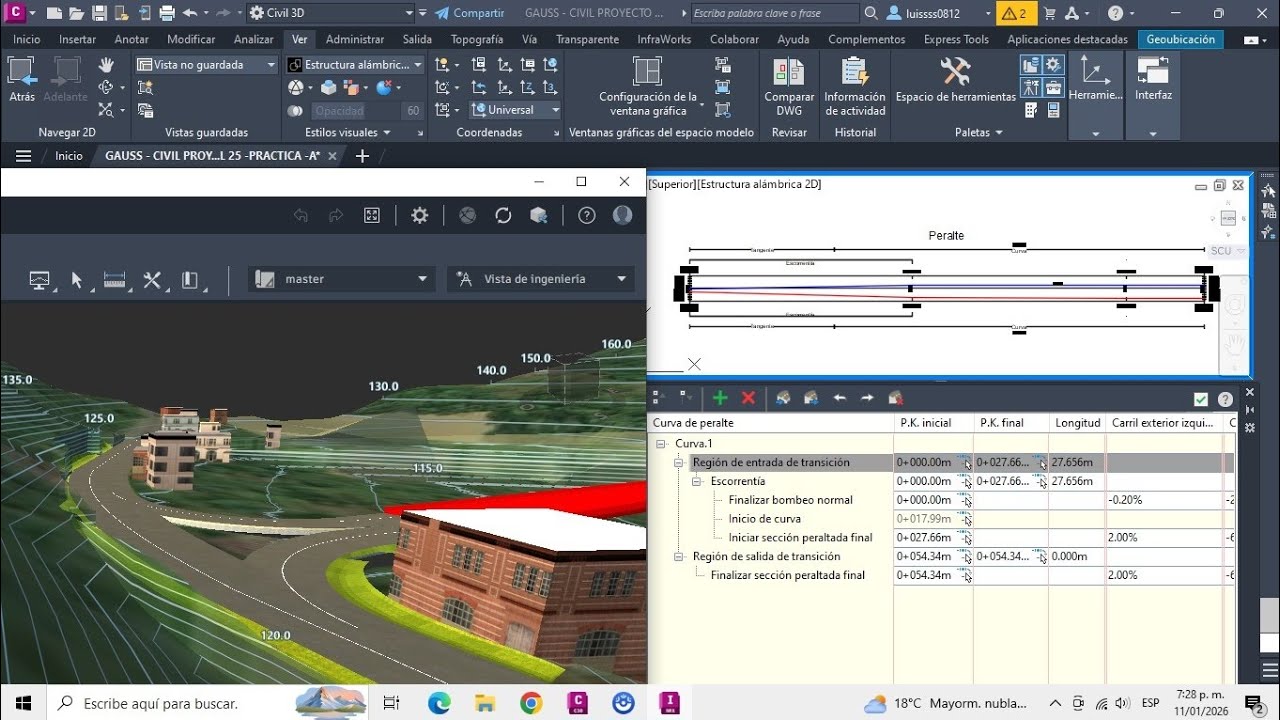Click left arrow in Peralte toolbar
Image resolution: width=1280 pixels, height=720 pixels.
point(840,398)
